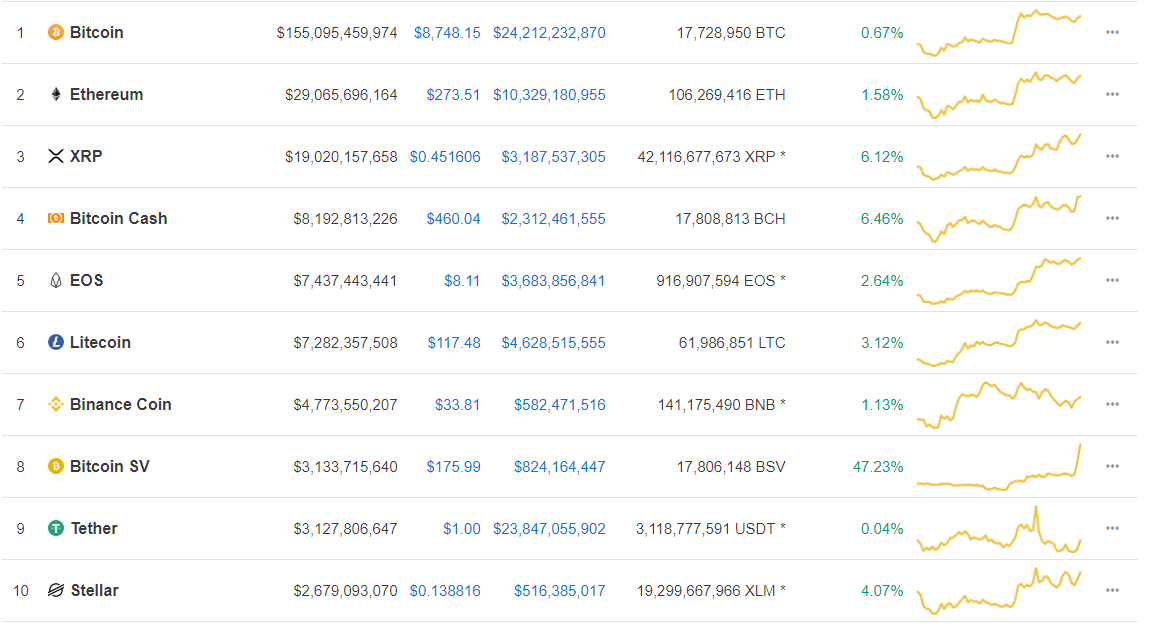Open the more options menu for Litecoin

click(x=1112, y=342)
